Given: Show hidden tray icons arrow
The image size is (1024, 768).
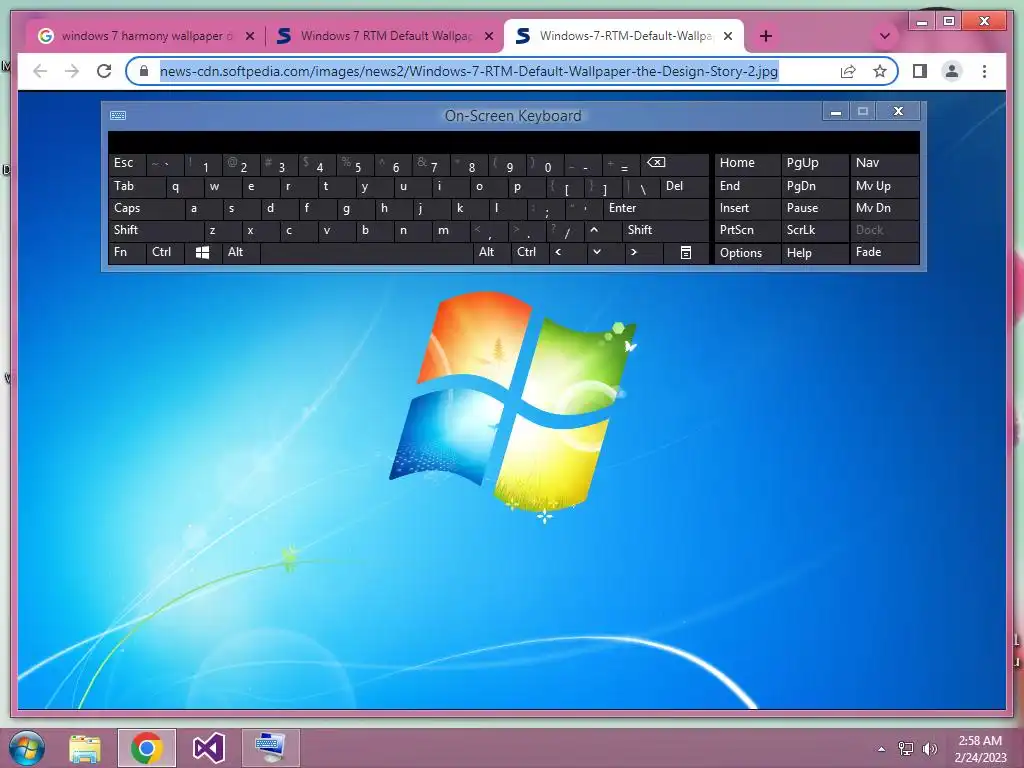Looking at the screenshot, I should pyautogui.click(x=881, y=749).
